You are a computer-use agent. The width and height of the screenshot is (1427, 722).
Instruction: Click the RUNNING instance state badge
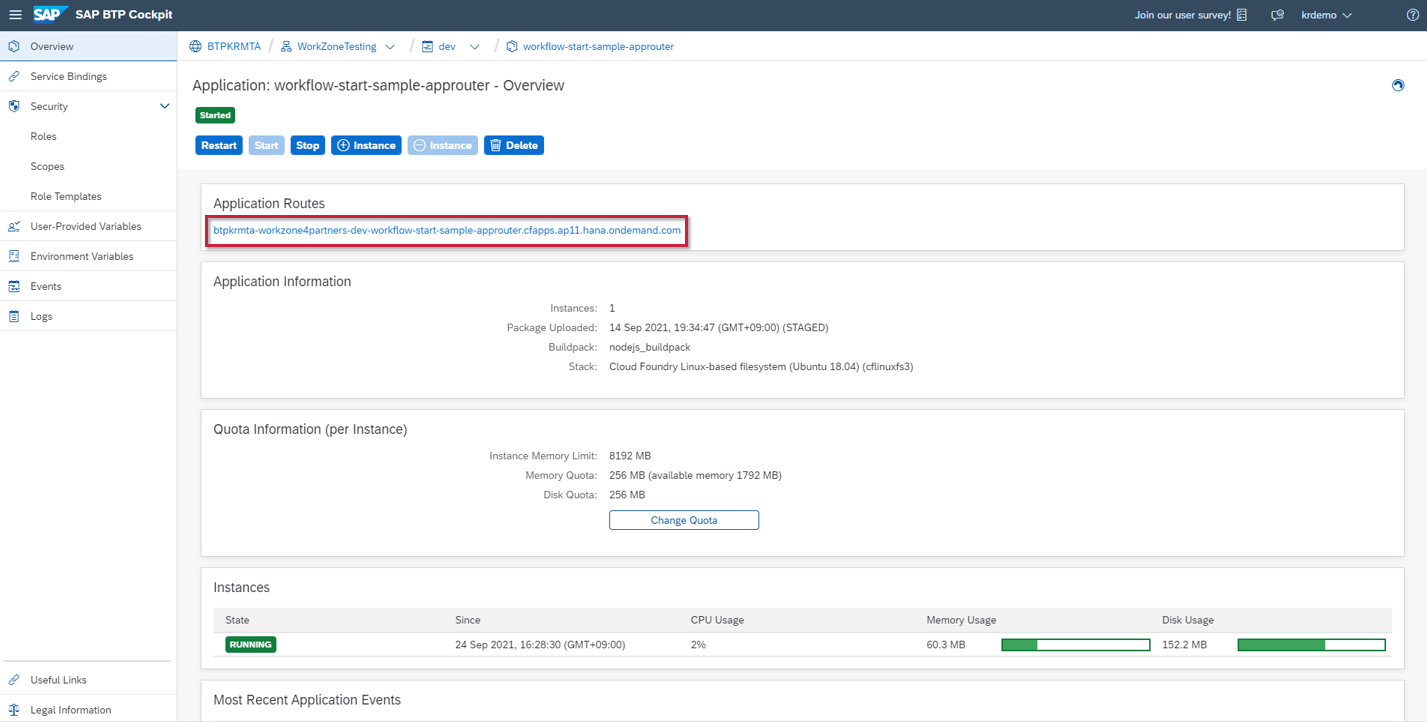[x=251, y=644]
